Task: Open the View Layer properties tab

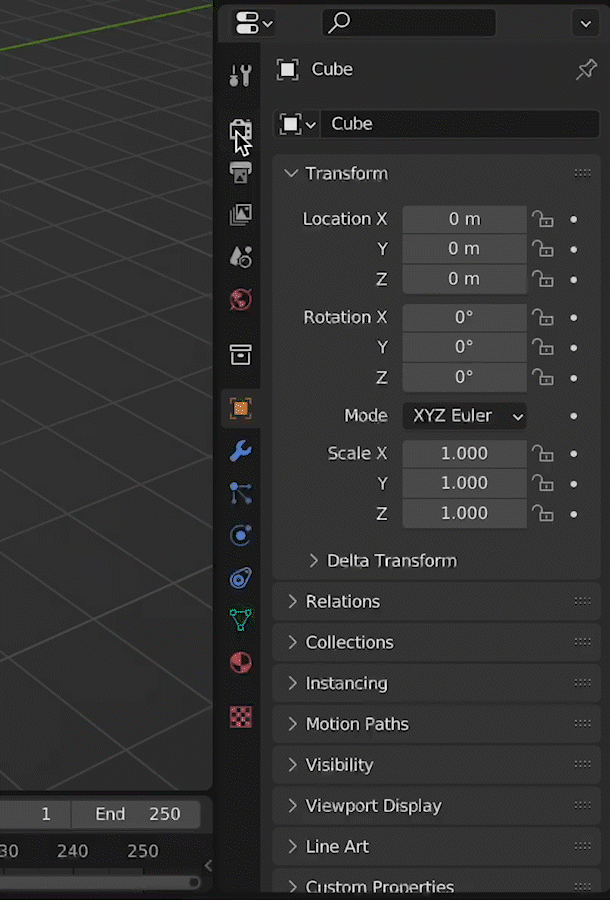Action: coord(240,214)
